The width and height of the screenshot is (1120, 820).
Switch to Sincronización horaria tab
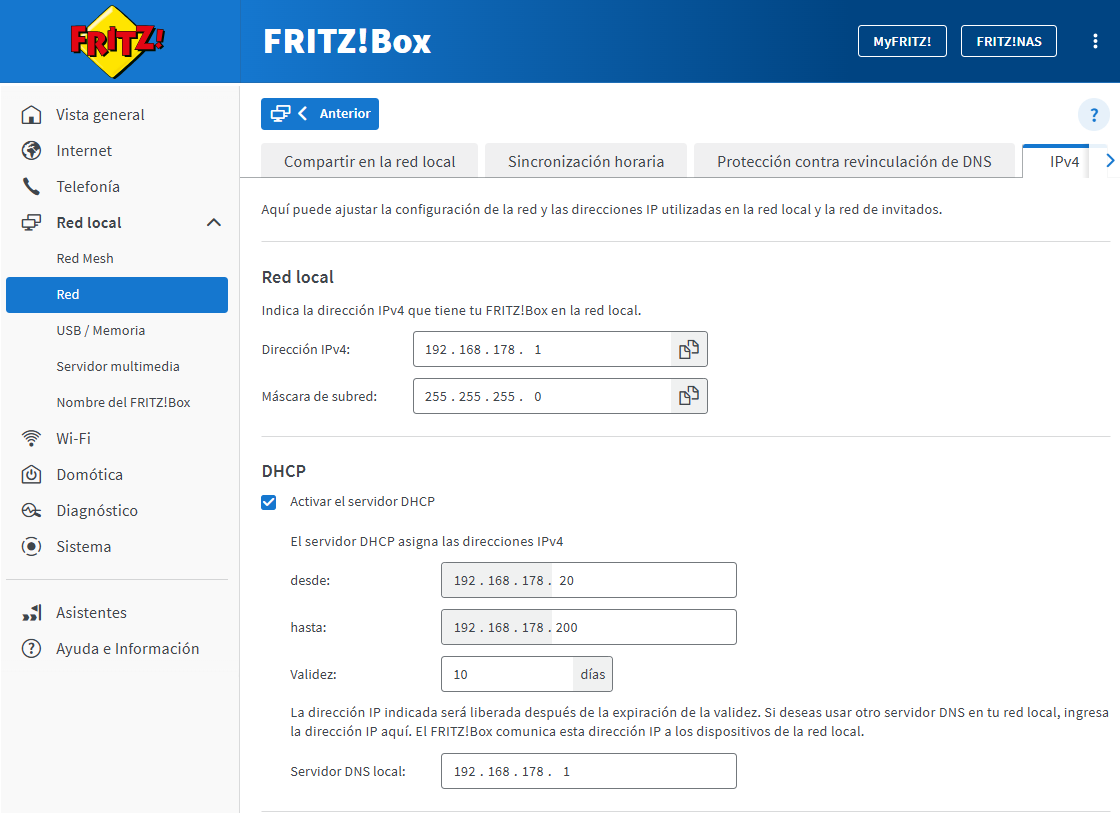[x=586, y=161]
